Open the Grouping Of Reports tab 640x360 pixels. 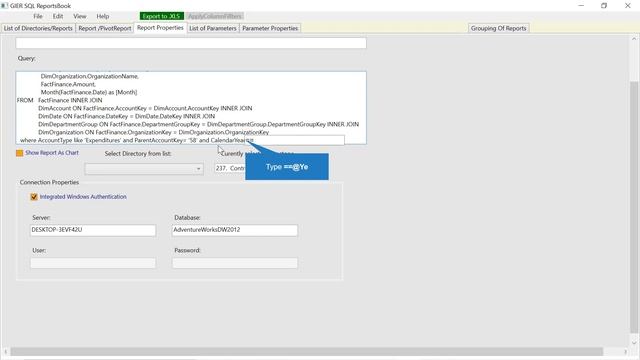click(498, 28)
